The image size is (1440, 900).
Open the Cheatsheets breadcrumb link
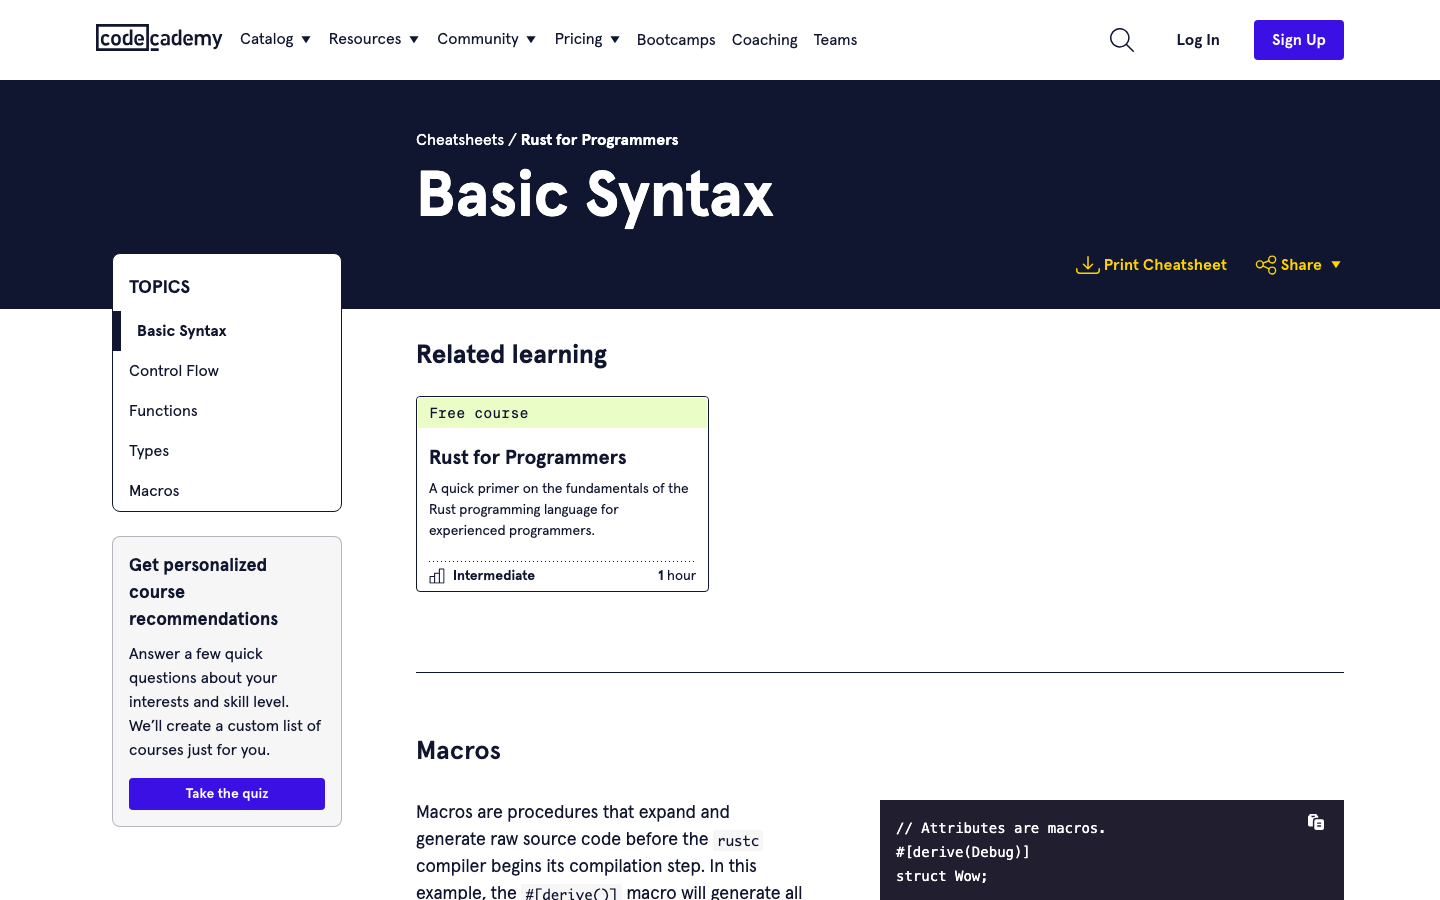coord(460,140)
